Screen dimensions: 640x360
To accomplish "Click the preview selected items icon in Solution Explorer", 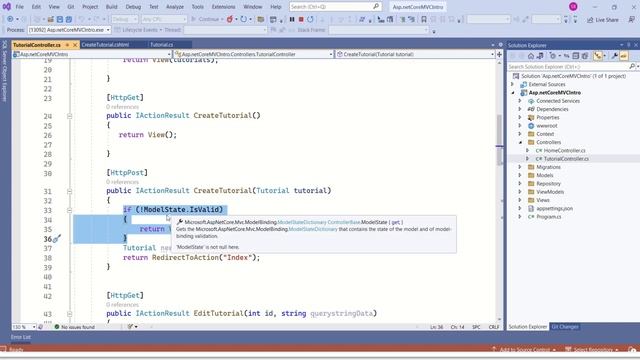I will click(x=624, y=56).
